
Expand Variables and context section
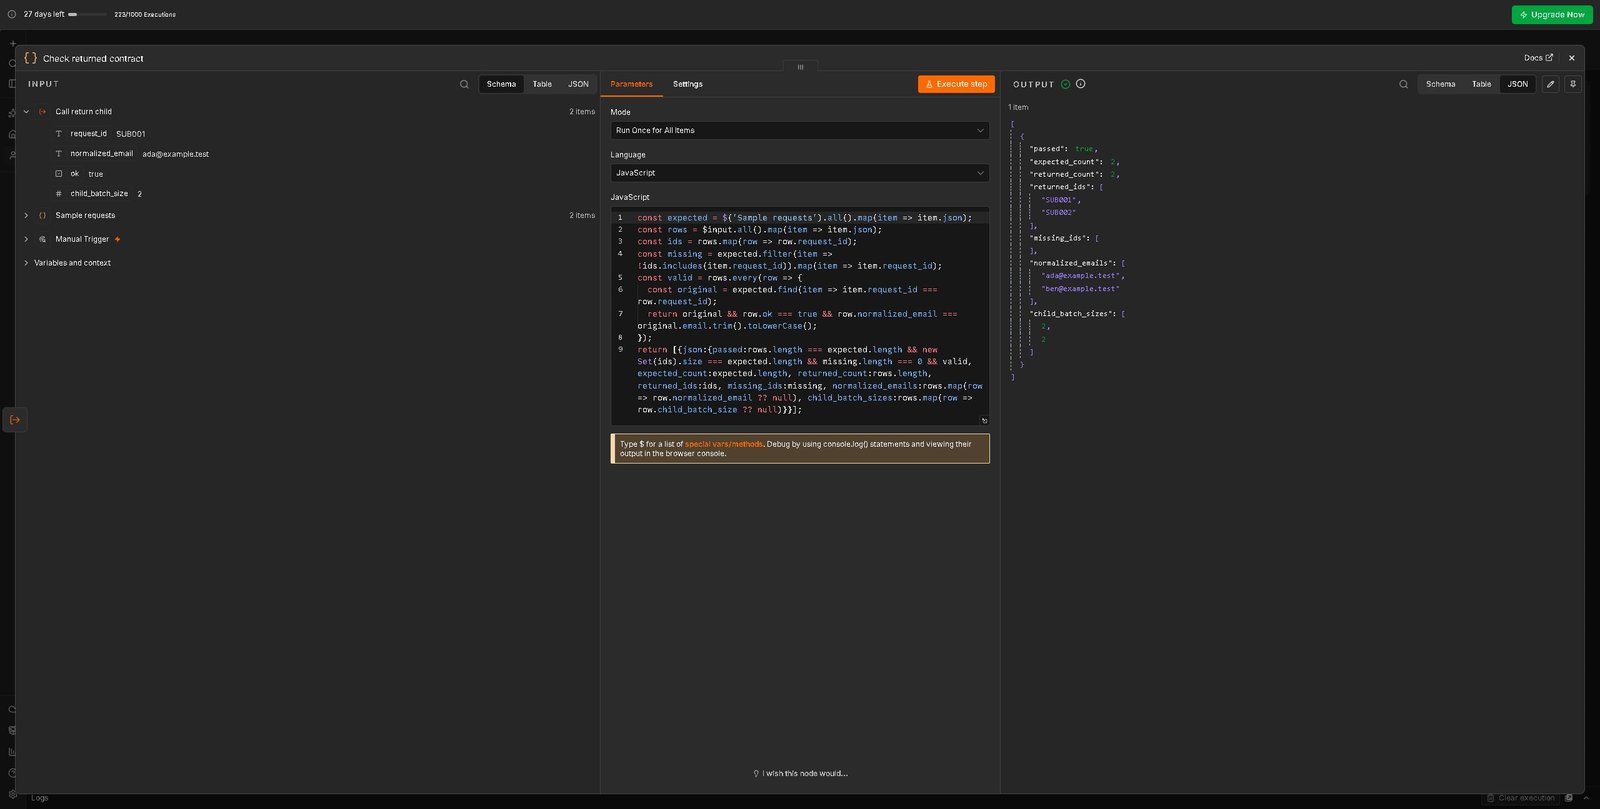click(x=26, y=263)
